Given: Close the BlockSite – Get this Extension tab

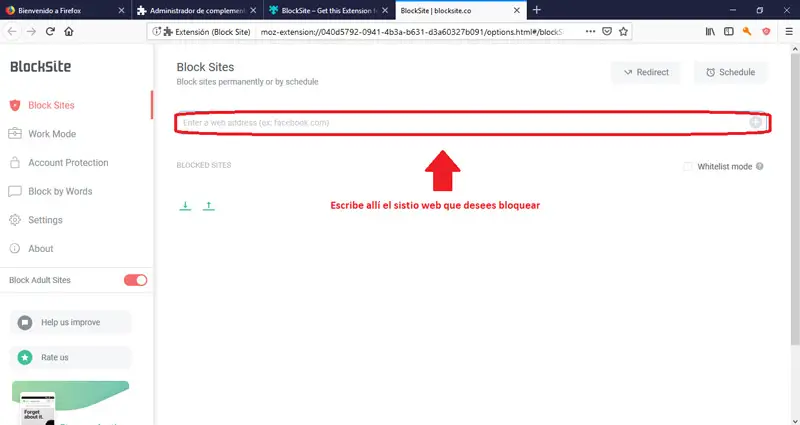Looking at the screenshot, I should pyautogui.click(x=385, y=10).
